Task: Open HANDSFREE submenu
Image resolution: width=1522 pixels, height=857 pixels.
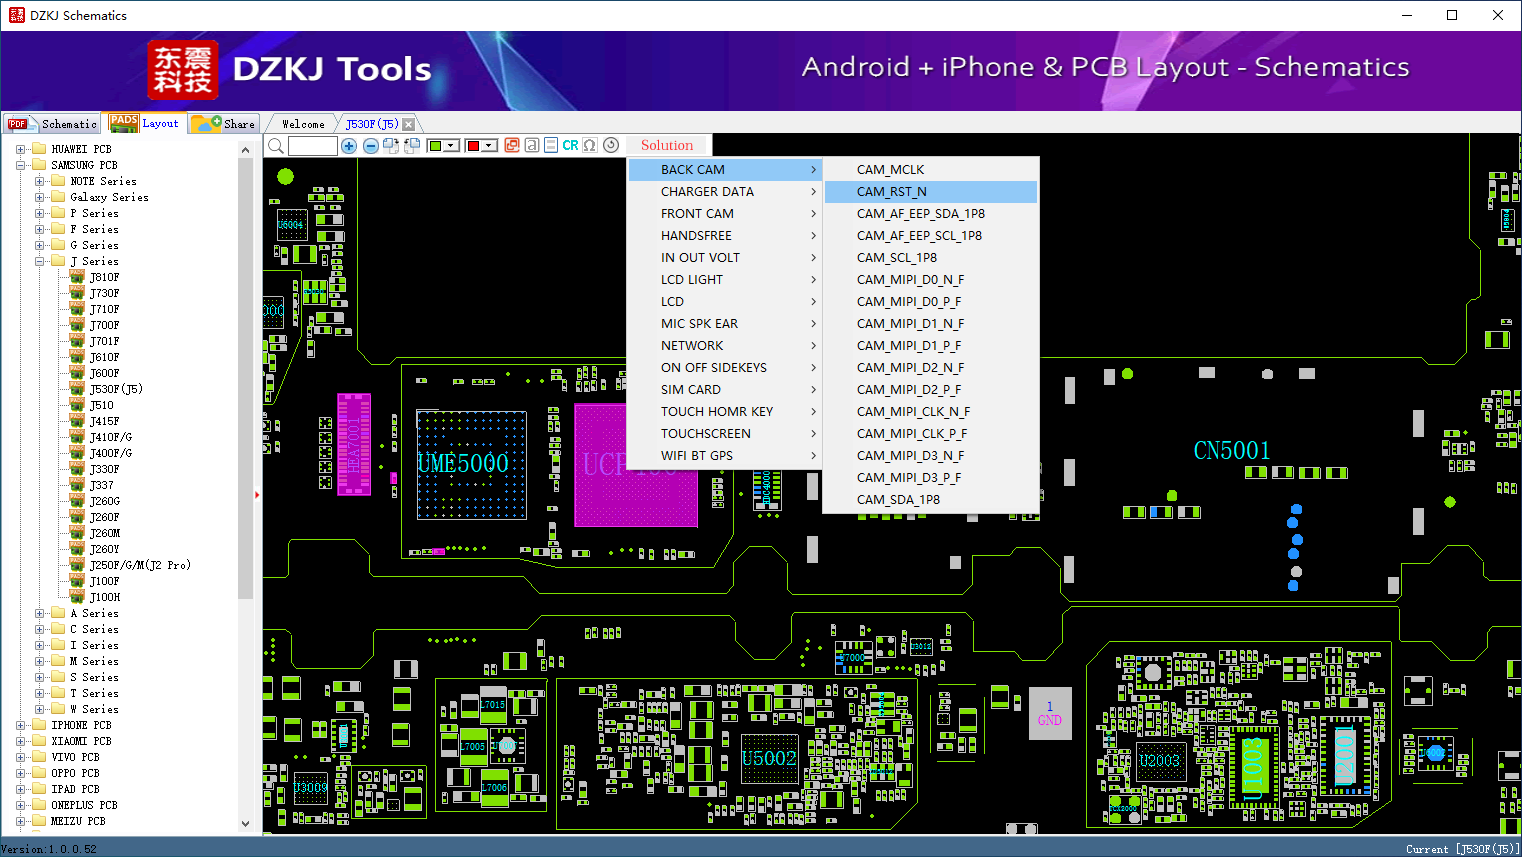Action: [x=726, y=236]
